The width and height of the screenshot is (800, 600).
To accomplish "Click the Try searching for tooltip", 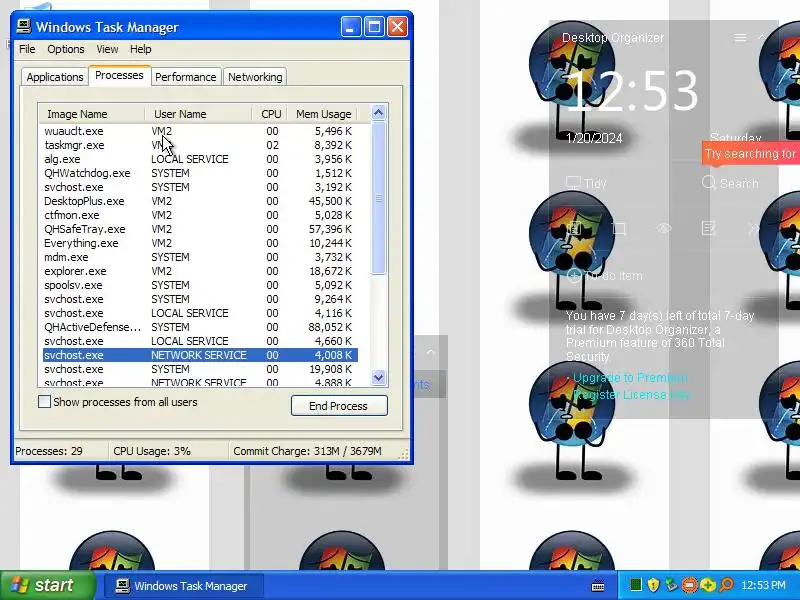I will click(x=751, y=154).
